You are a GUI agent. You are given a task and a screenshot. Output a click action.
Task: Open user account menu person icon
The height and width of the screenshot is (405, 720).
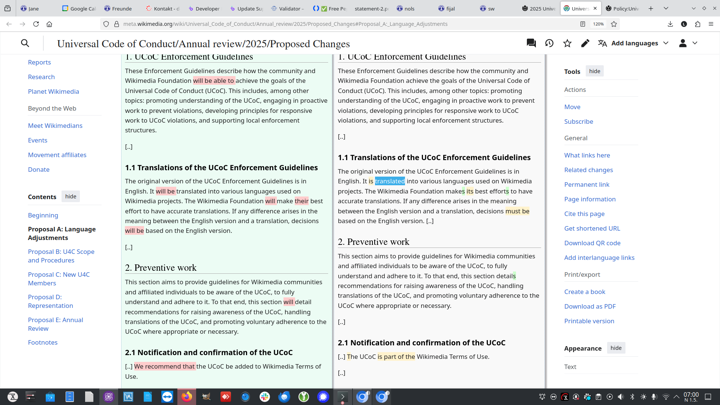(x=683, y=43)
